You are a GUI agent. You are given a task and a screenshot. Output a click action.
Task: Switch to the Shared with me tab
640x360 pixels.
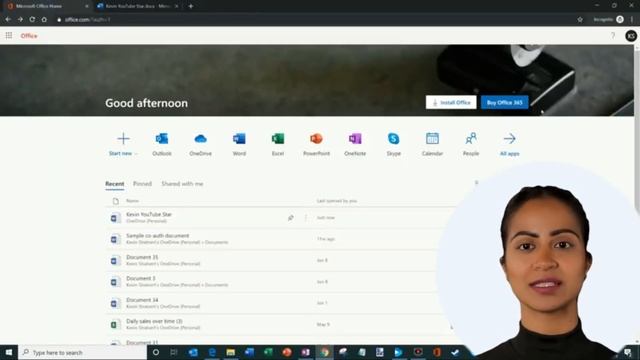pyautogui.click(x=182, y=184)
